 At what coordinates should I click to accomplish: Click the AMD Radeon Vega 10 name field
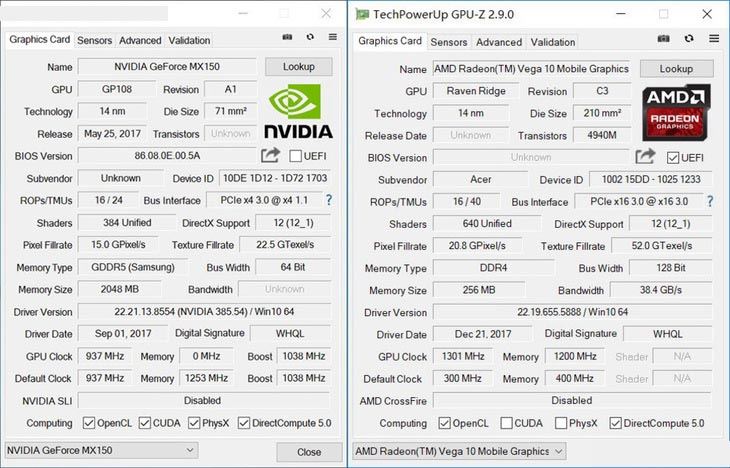pyautogui.click(x=531, y=68)
